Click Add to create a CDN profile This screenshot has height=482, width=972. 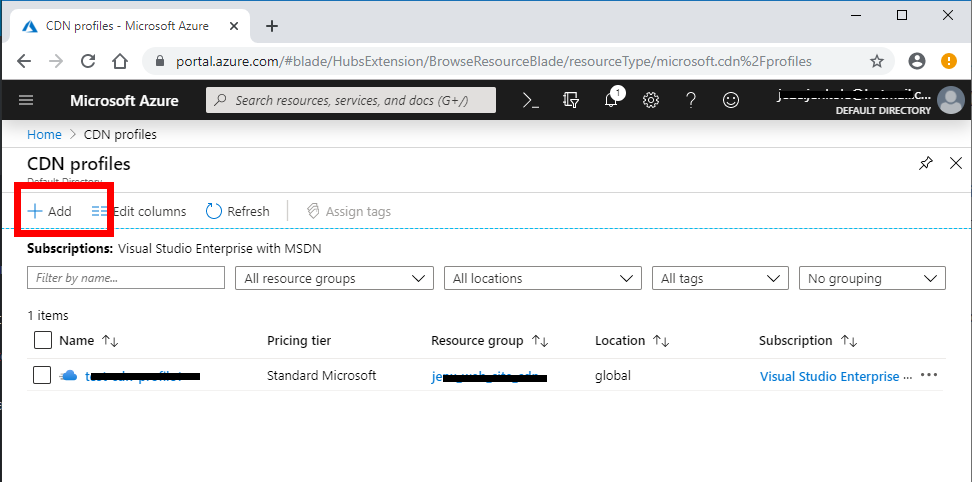(50, 211)
